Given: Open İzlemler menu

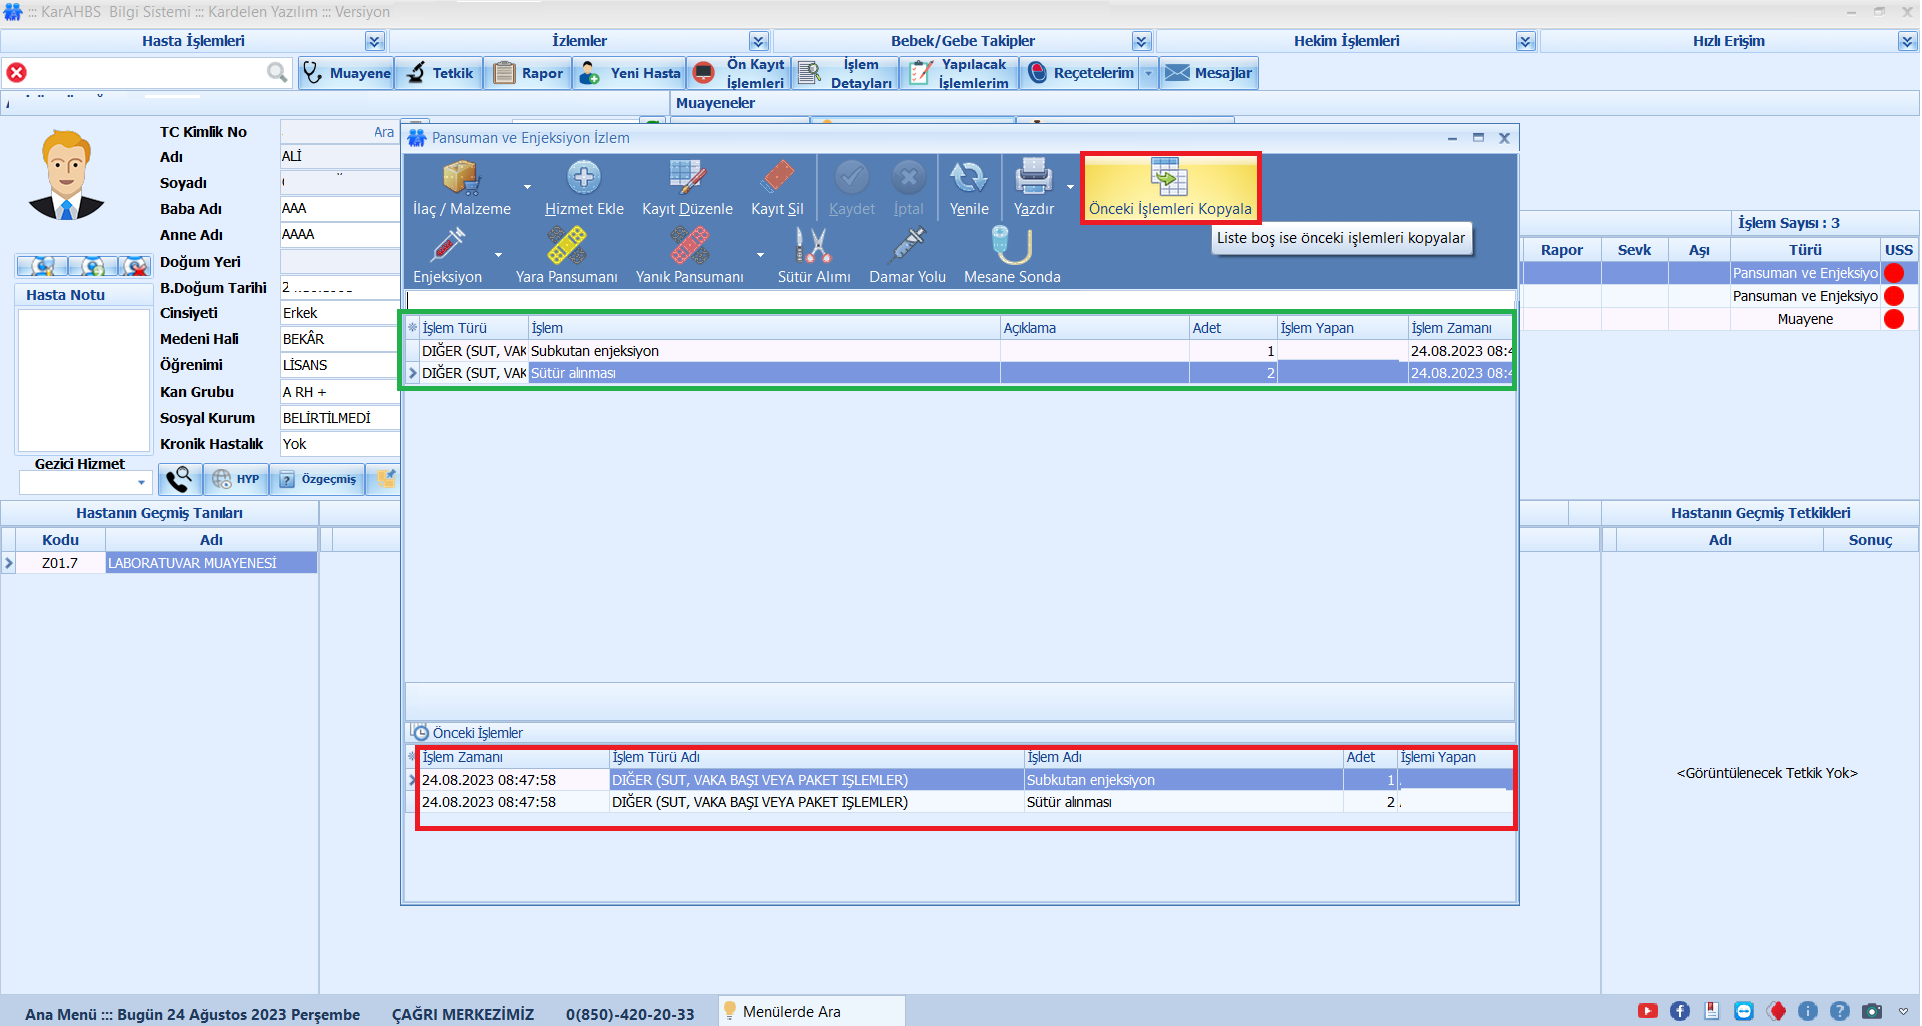Looking at the screenshot, I should pyautogui.click(x=579, y=41).
